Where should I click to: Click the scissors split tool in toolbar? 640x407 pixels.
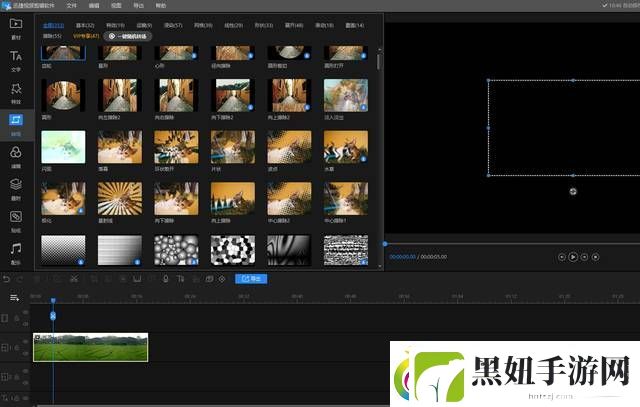pos(74,279)
